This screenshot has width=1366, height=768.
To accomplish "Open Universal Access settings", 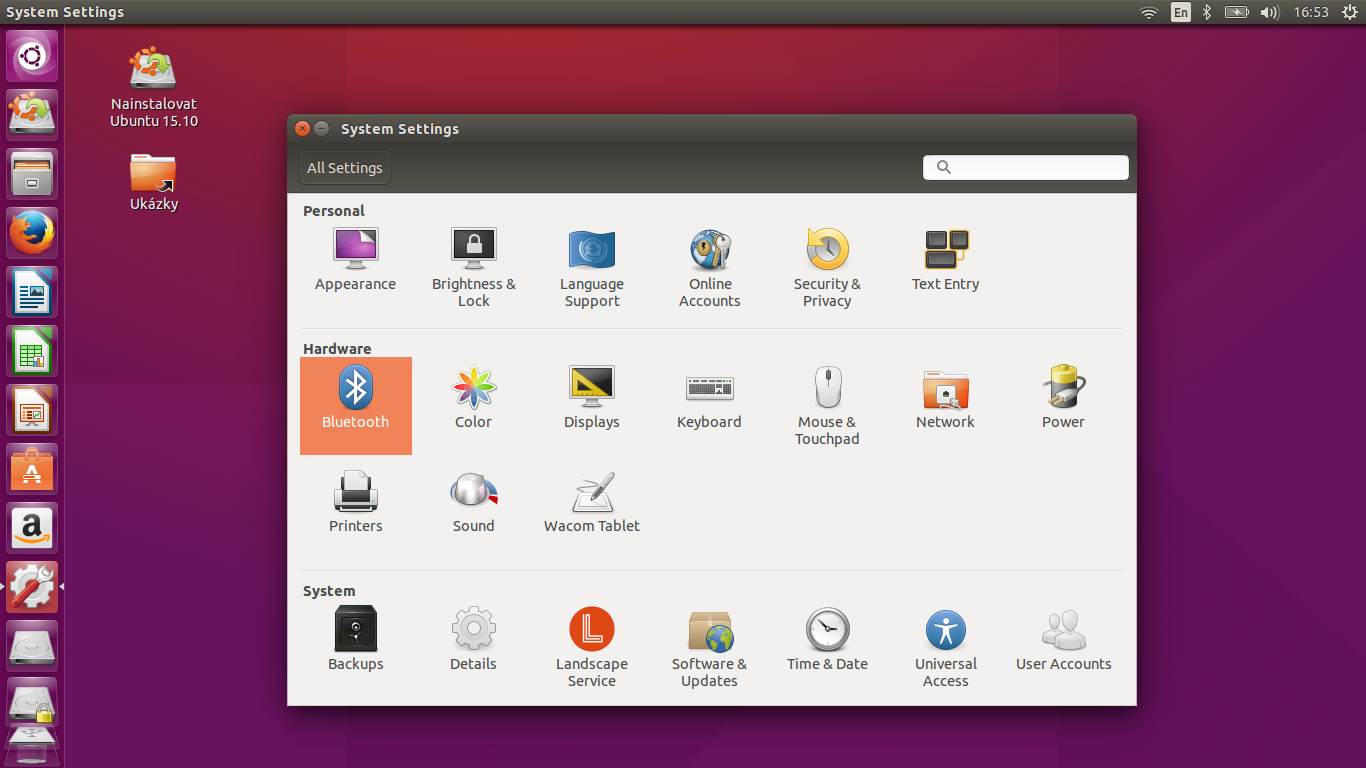I will click(945, 647).
